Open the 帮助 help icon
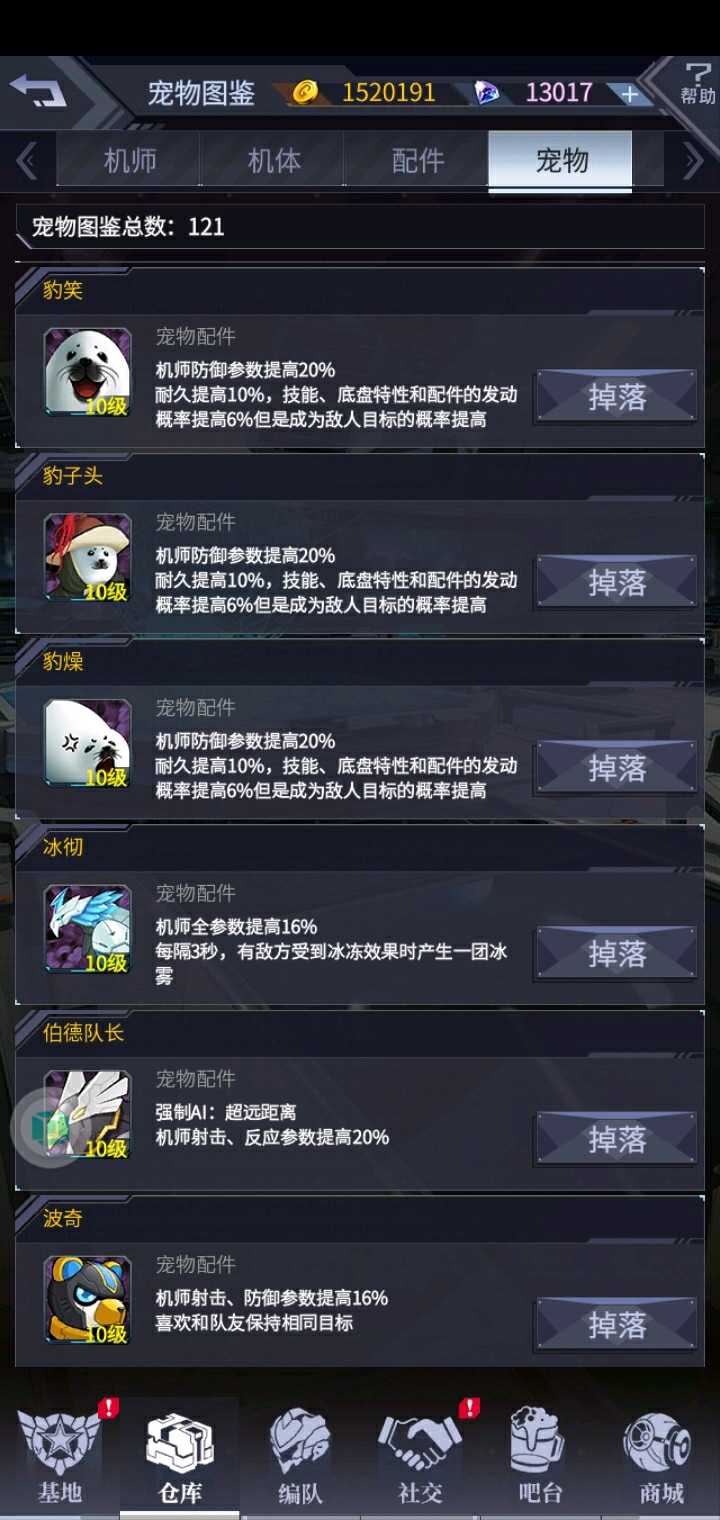The height and width of the screenshot is (1520, 720). (697, 84)
